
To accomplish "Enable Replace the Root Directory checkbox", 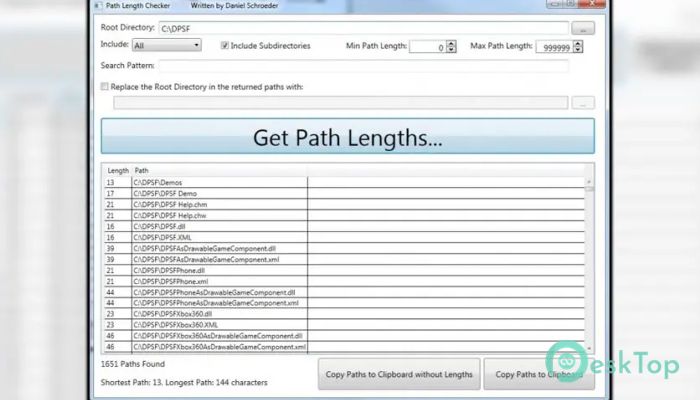I will 104,87.
